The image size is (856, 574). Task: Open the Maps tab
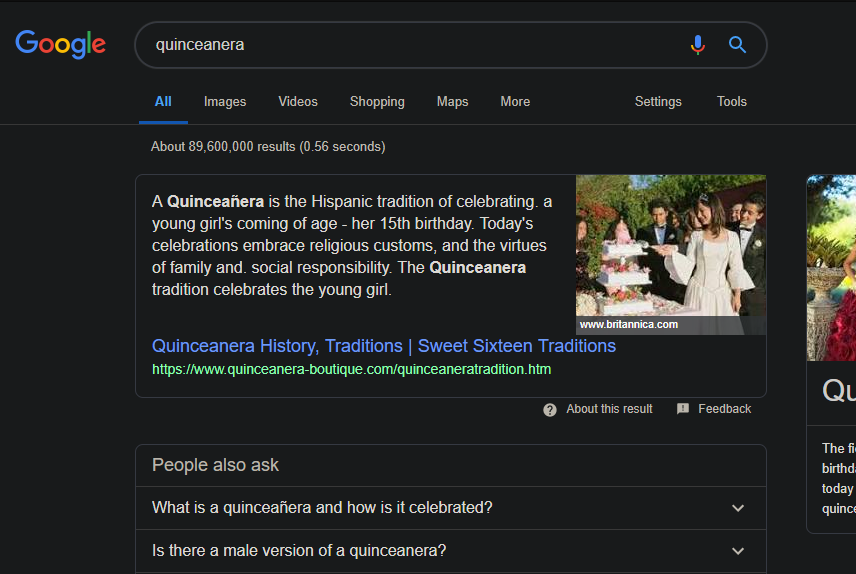453,102
